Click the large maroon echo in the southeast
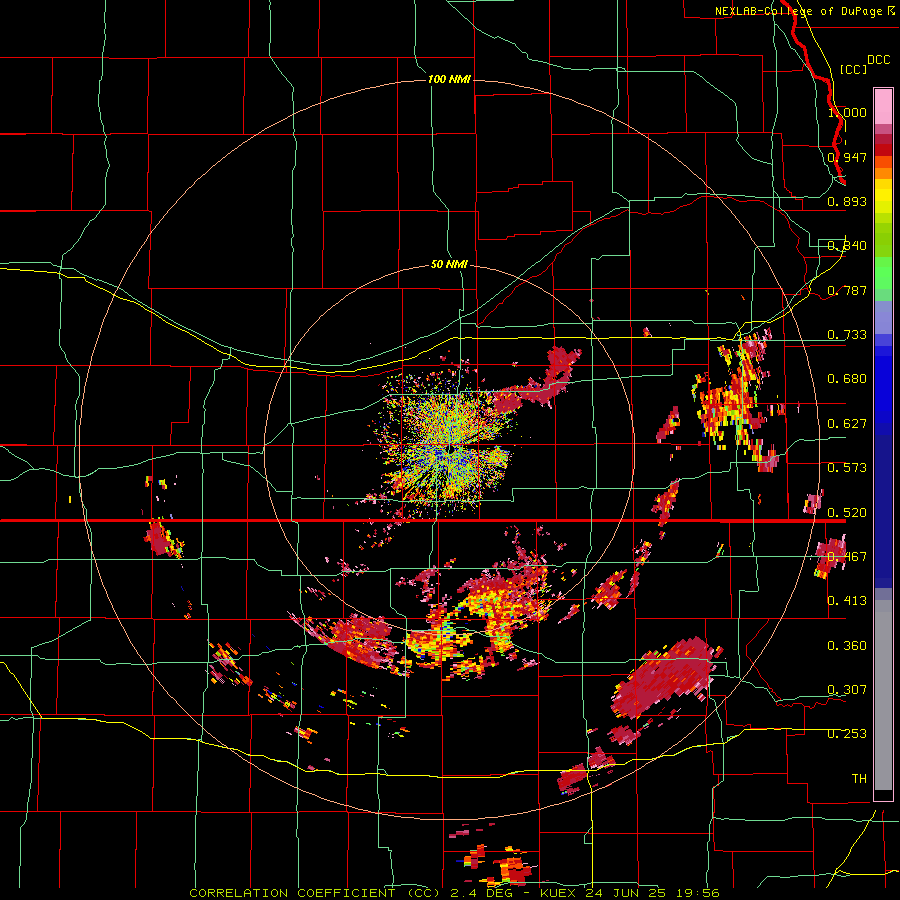This screenshot has height=900, width=900. tap(666, 677)
